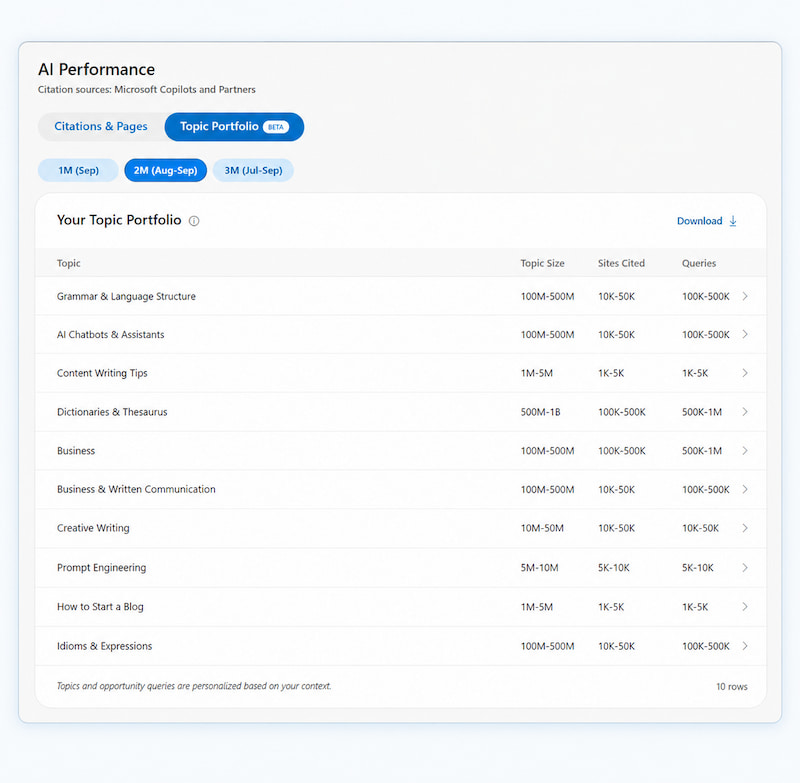The image size is (800, 783).
Task: Expand the Business & Written Communication chevron
Action: [x=745, y=489]
